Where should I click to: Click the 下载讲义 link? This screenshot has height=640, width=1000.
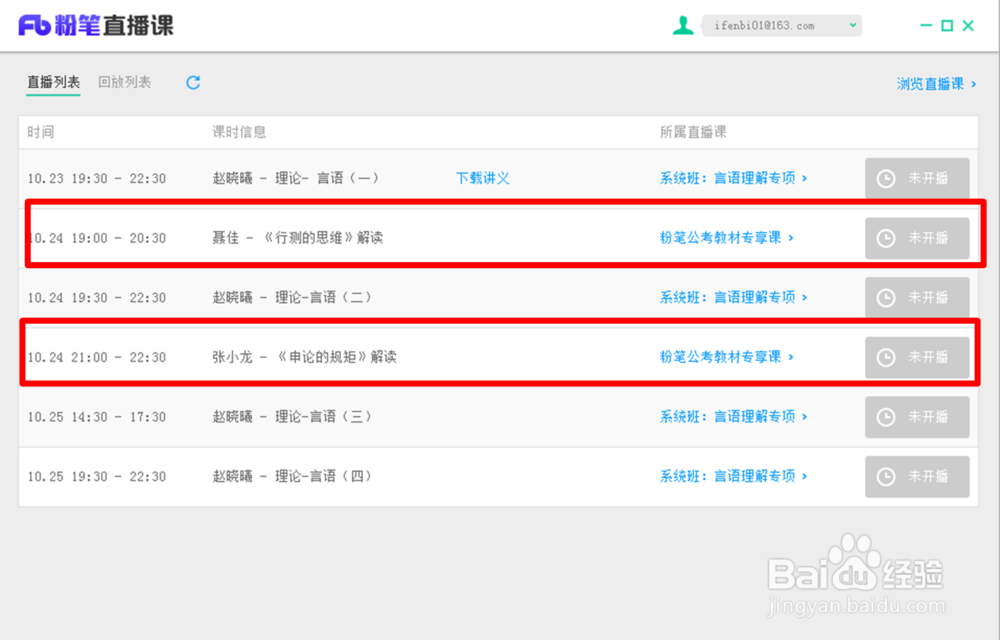pyautogui.click(x=482, y=178)
